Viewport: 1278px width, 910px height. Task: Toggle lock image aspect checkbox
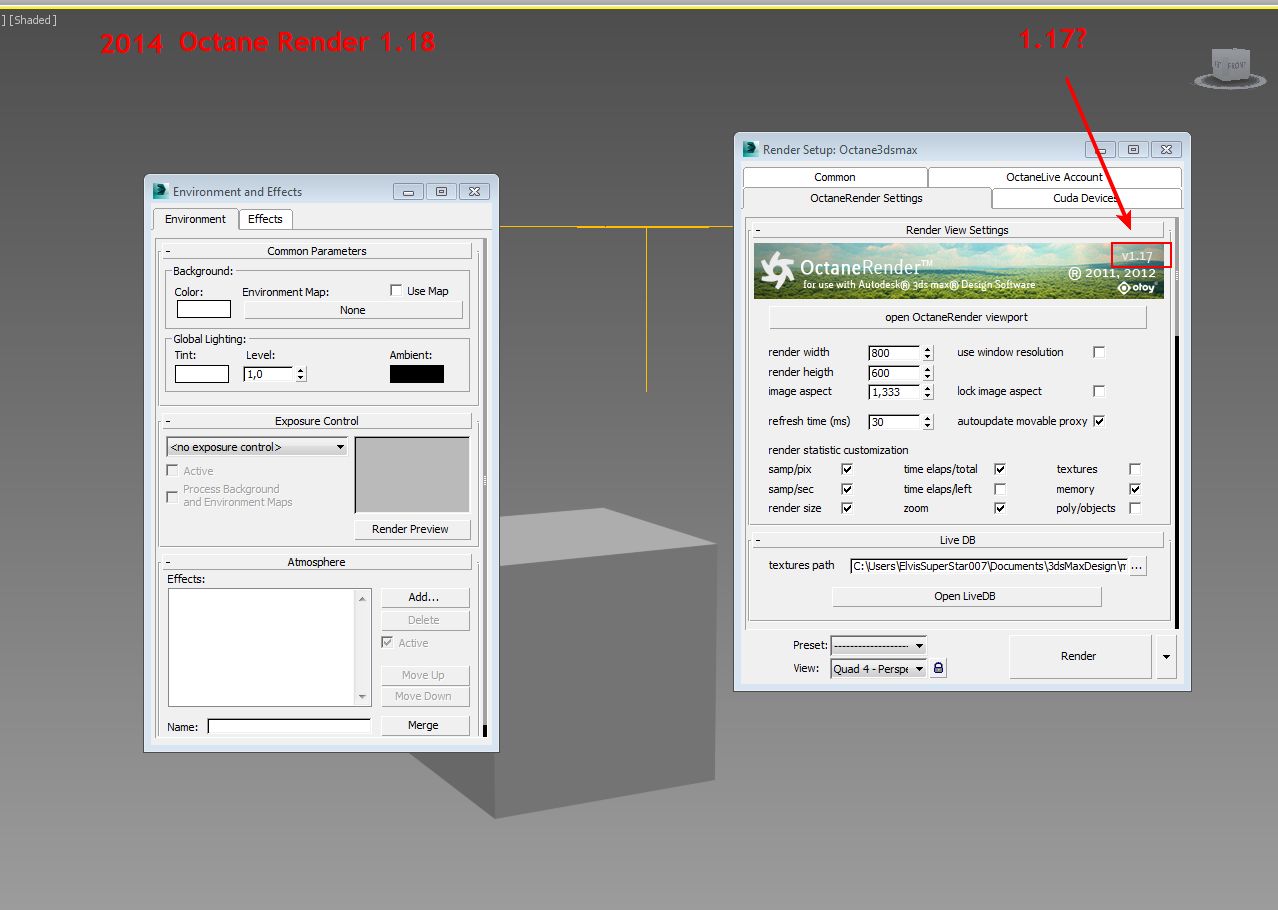coord(1099,391)
